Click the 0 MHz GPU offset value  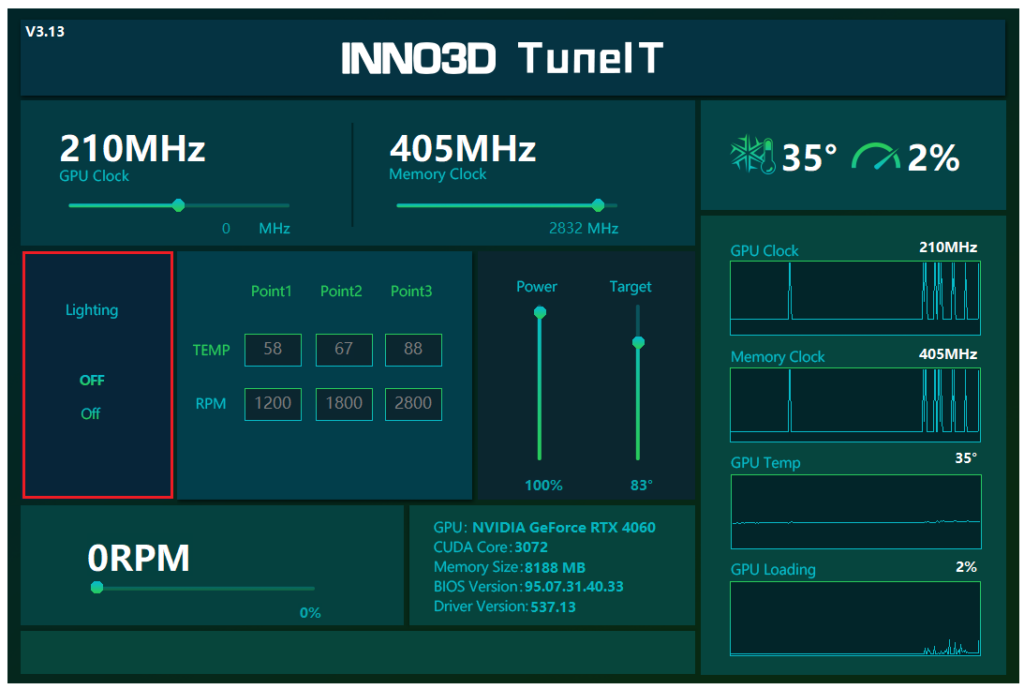[x=256, y=228]
